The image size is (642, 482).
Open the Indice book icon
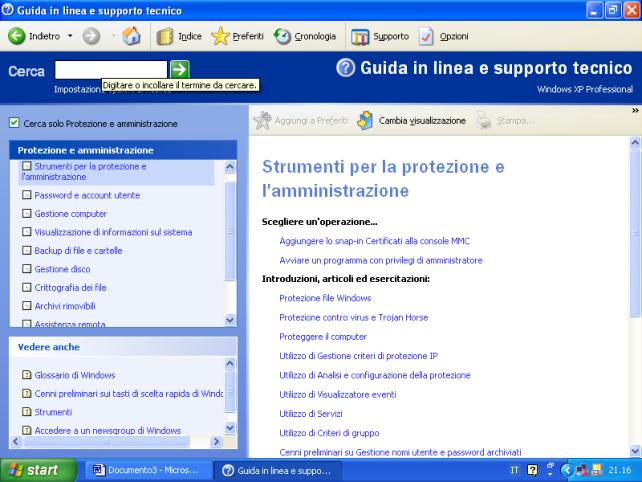[165, 36]
